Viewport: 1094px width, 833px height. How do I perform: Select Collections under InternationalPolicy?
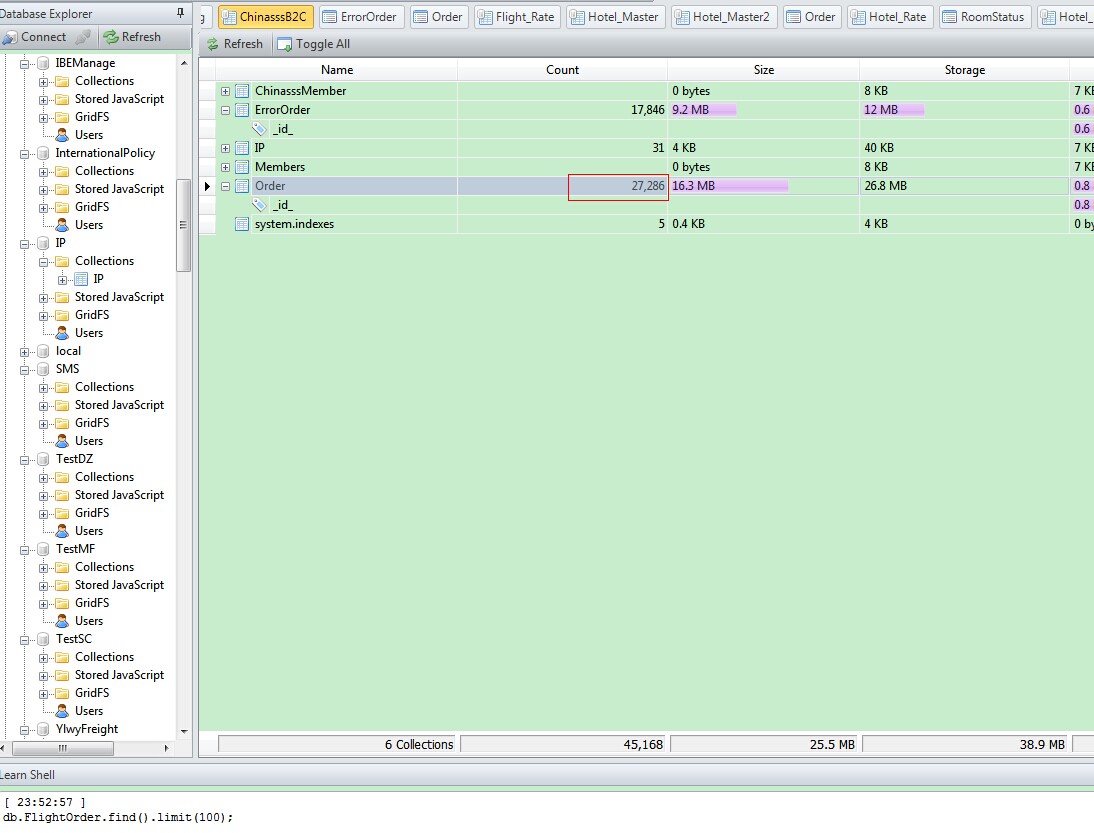[105, 172]
